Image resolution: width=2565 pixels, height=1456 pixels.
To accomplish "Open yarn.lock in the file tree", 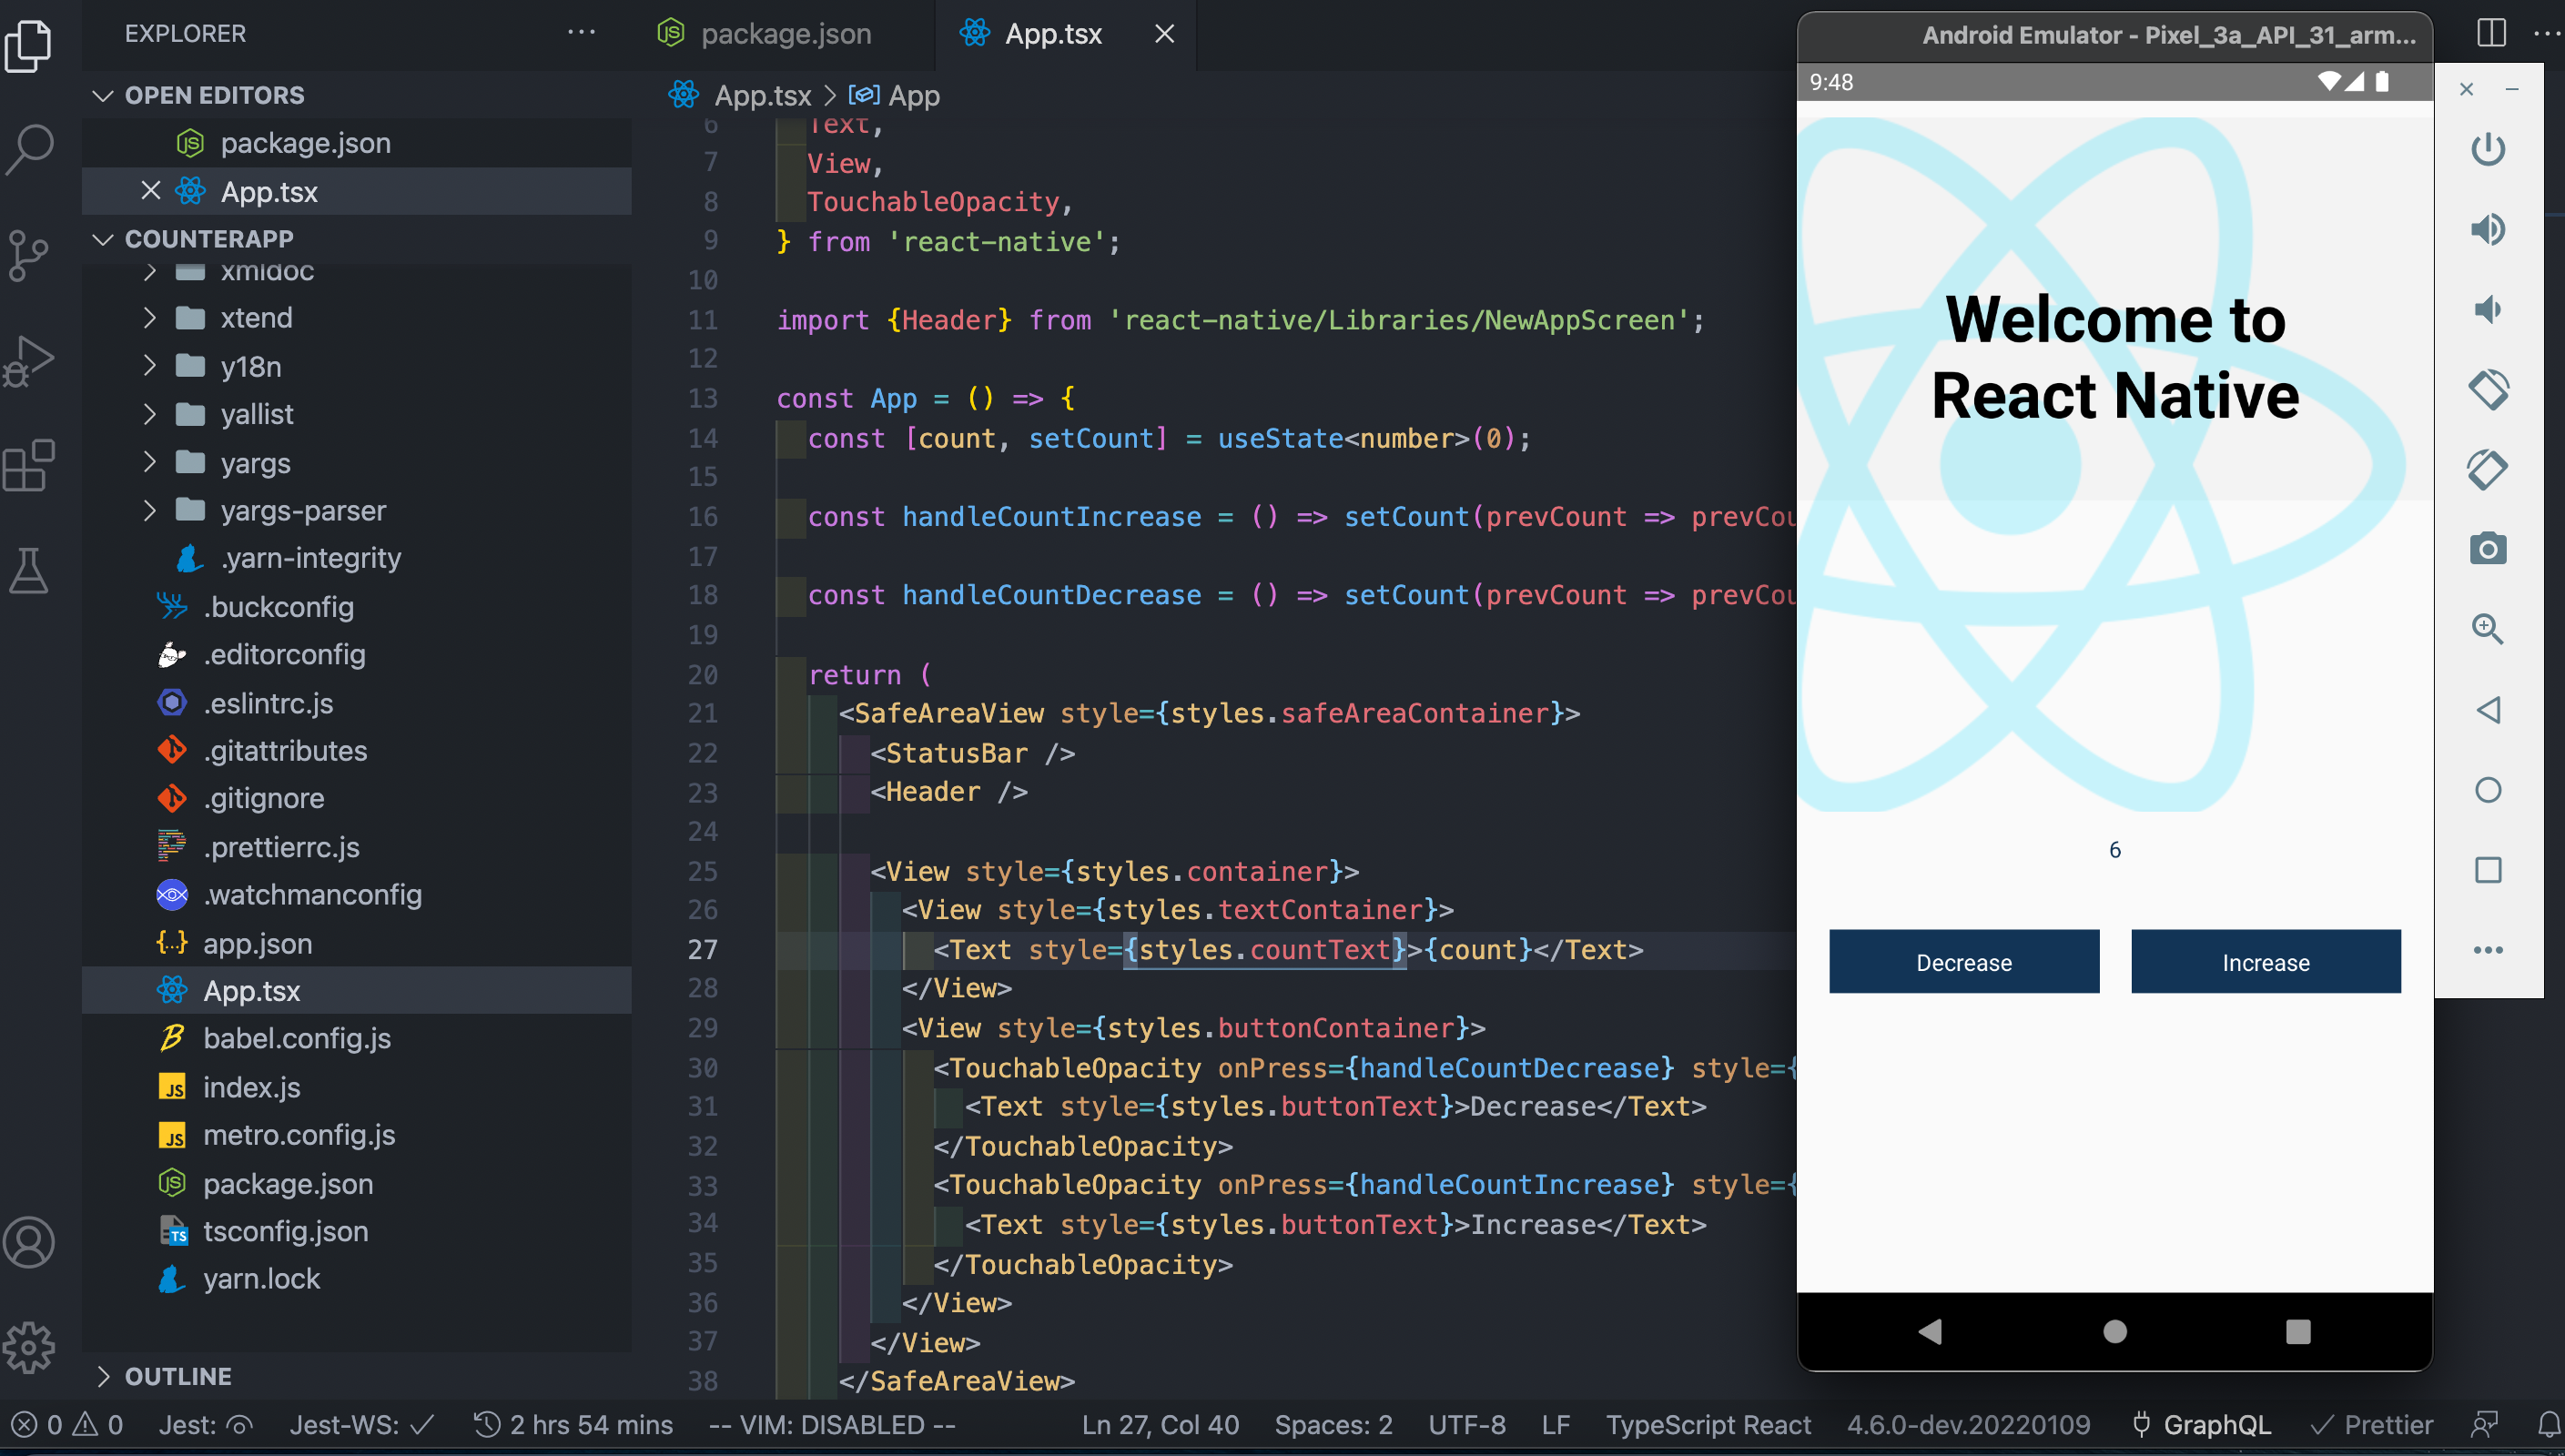I will pos(261,1278).
